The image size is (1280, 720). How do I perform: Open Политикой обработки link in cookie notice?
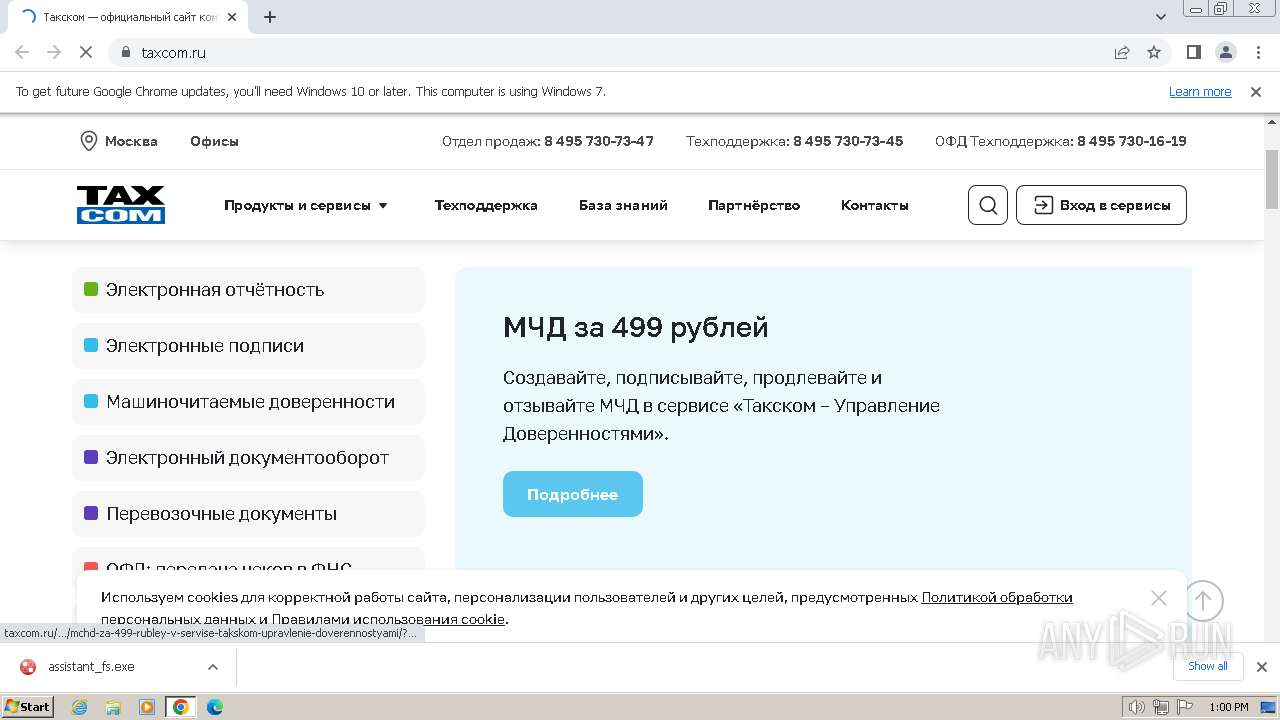[997, 597]
